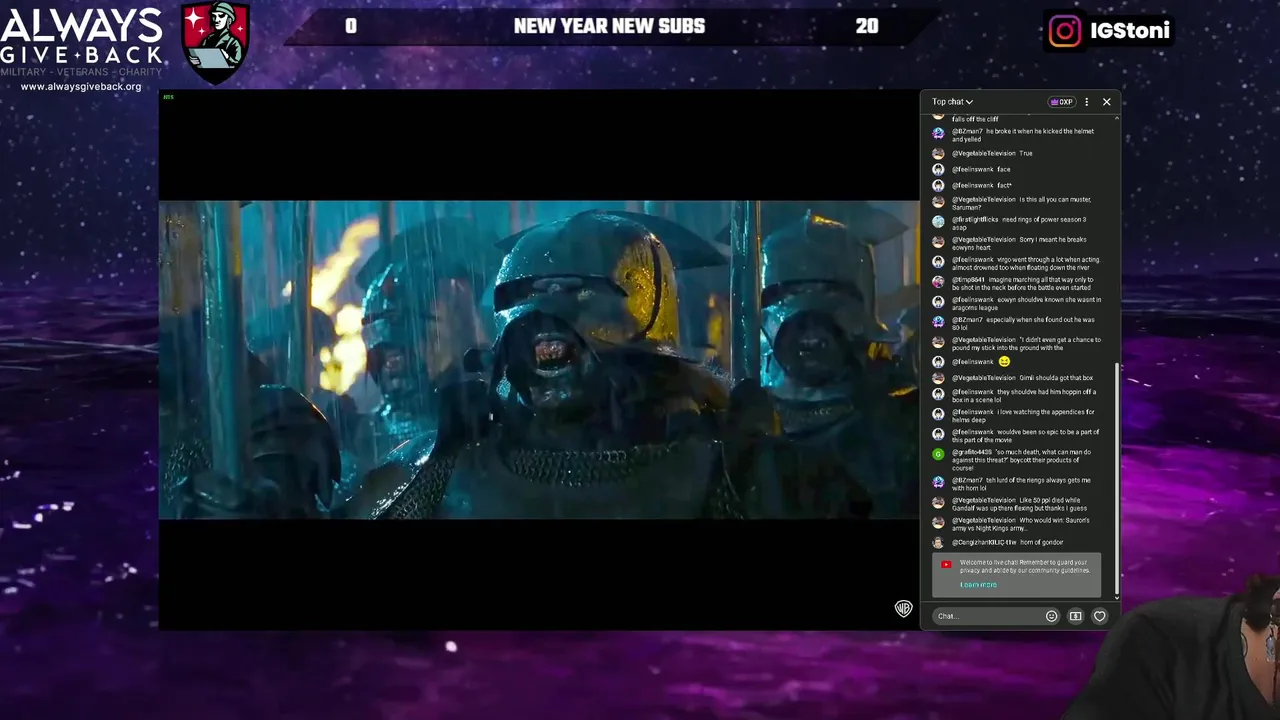
Task: Click the Warner Bros shield logo on video
Action: tap(903, 608)
